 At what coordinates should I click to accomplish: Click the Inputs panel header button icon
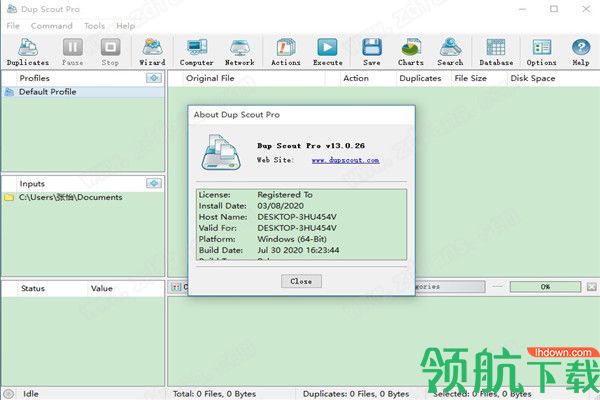coord(154,183)
